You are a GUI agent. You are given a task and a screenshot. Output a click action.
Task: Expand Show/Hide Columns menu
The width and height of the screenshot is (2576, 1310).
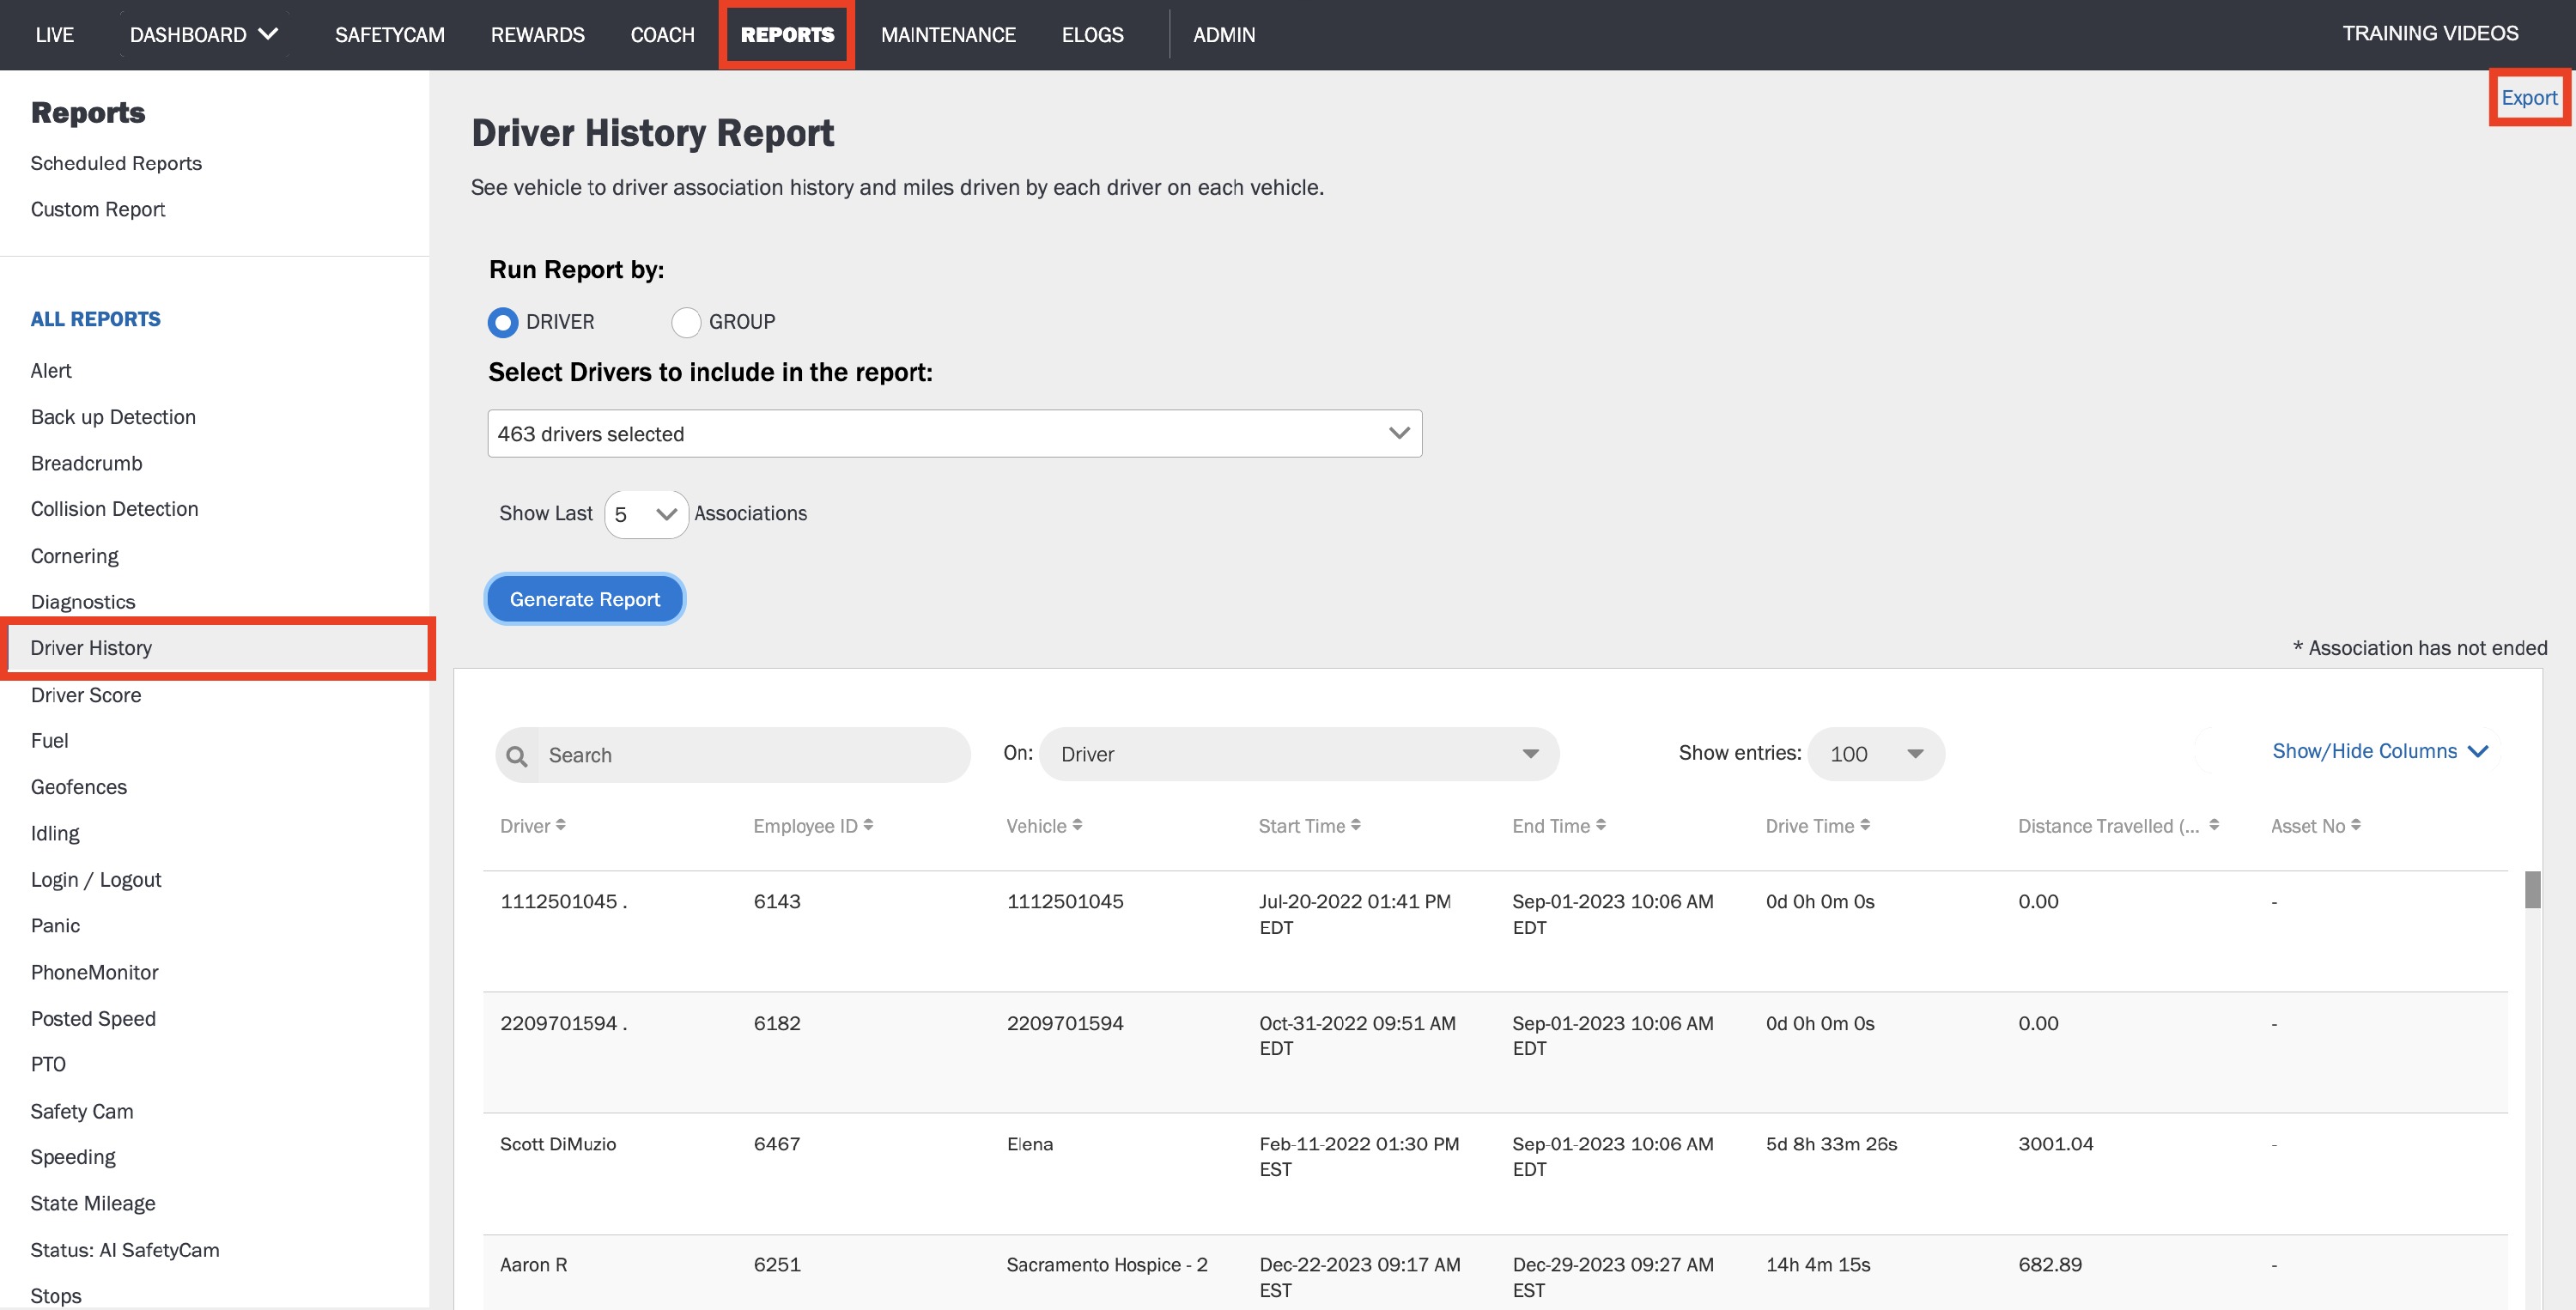point(2379,751)
